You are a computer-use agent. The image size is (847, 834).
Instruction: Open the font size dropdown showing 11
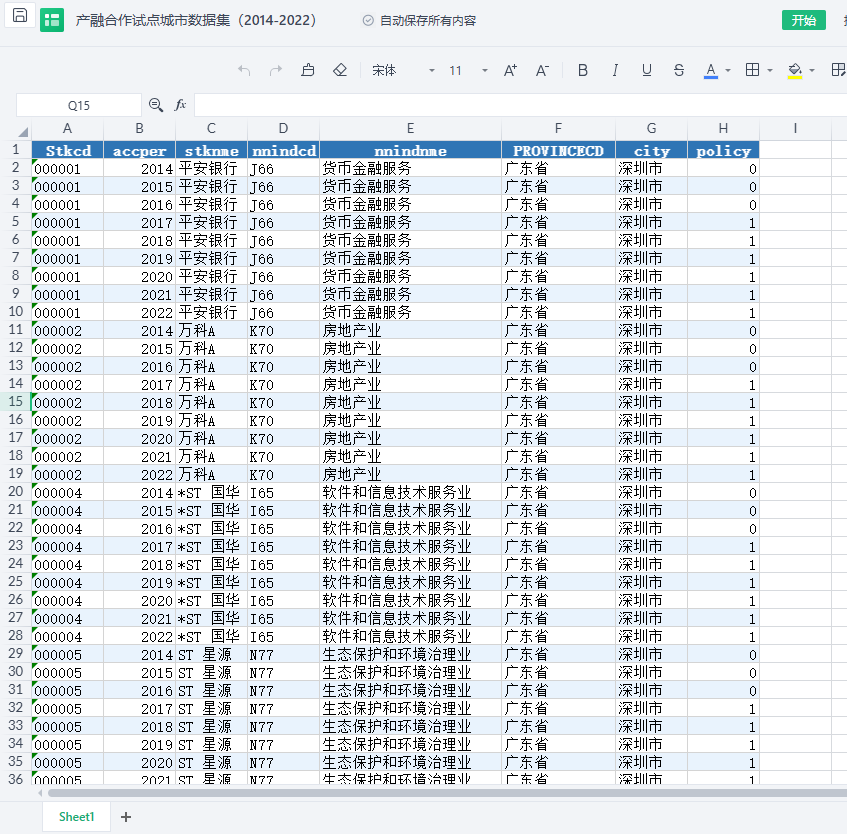pos(485,70)
